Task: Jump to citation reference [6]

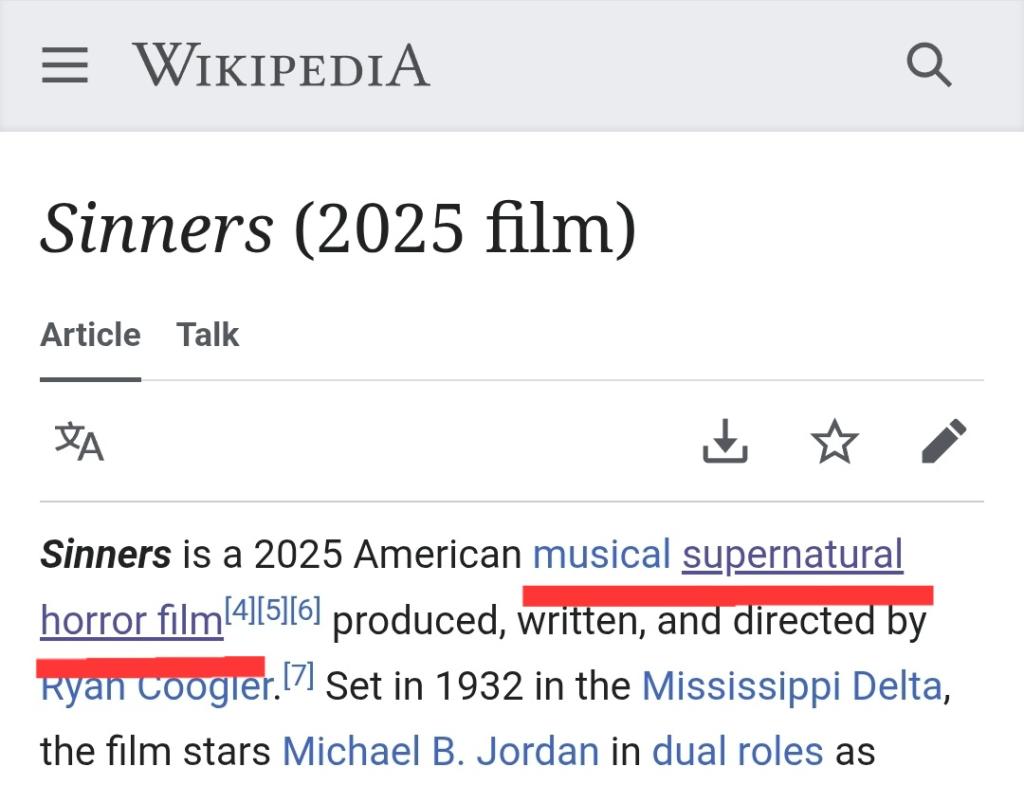Action: (x=305, y=610)
